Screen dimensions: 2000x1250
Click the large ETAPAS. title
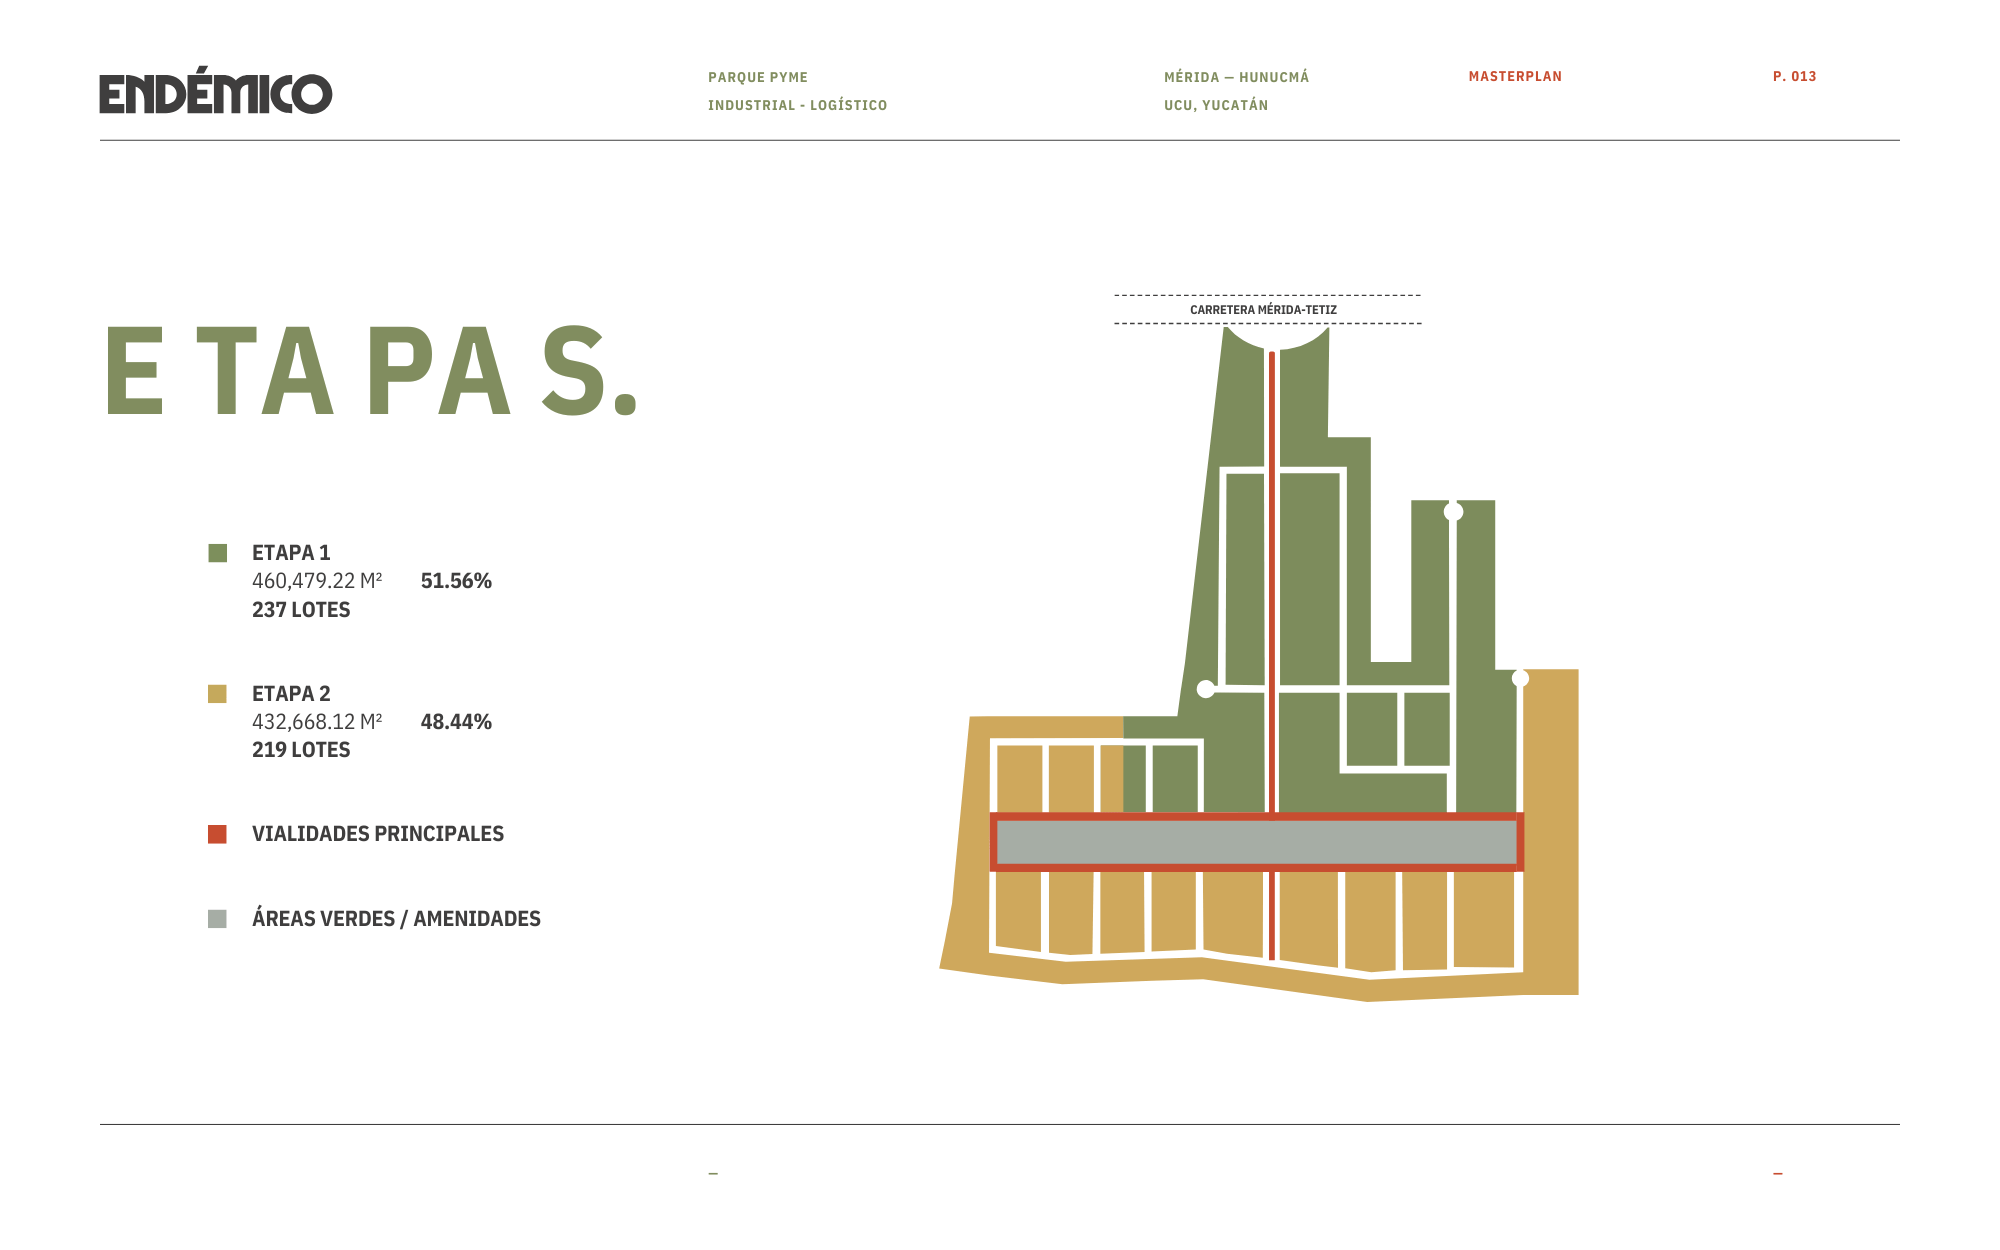(x=371, y=370)
